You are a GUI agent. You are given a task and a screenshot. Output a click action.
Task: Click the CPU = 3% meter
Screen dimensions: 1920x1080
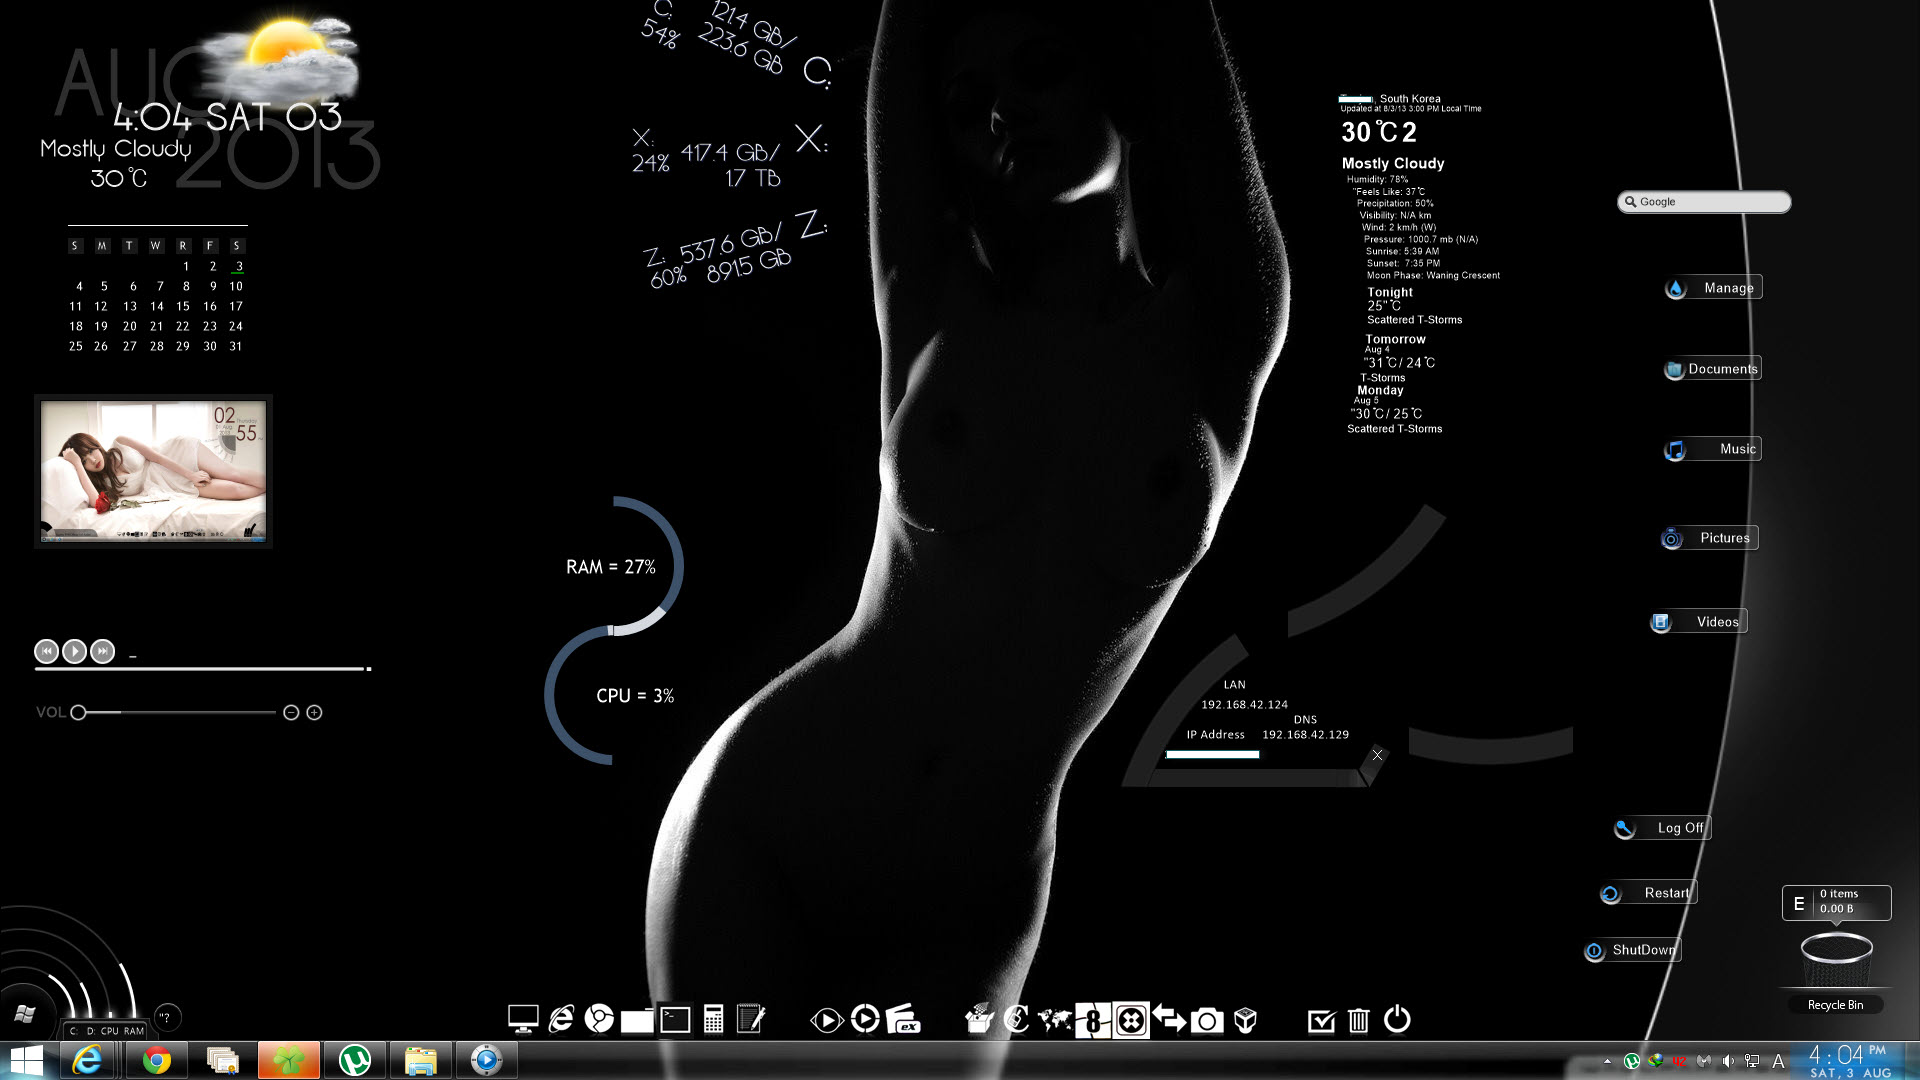click(635, 696)
